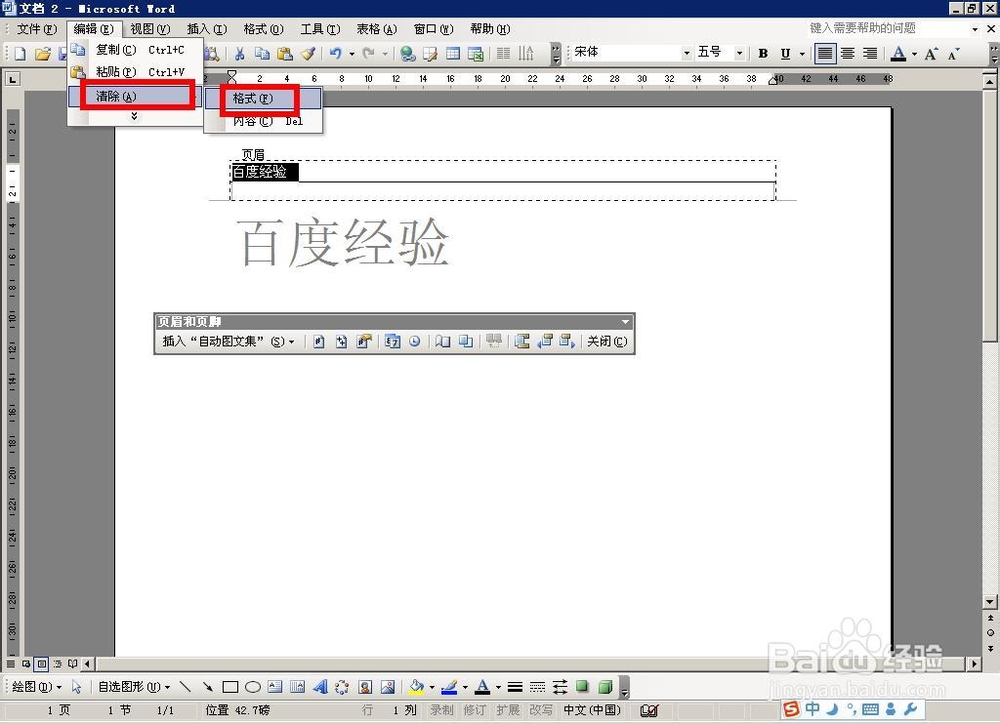Select the Arrow drawing tool
Screen dimensions: 1000x724
click(x=207, y=687)
